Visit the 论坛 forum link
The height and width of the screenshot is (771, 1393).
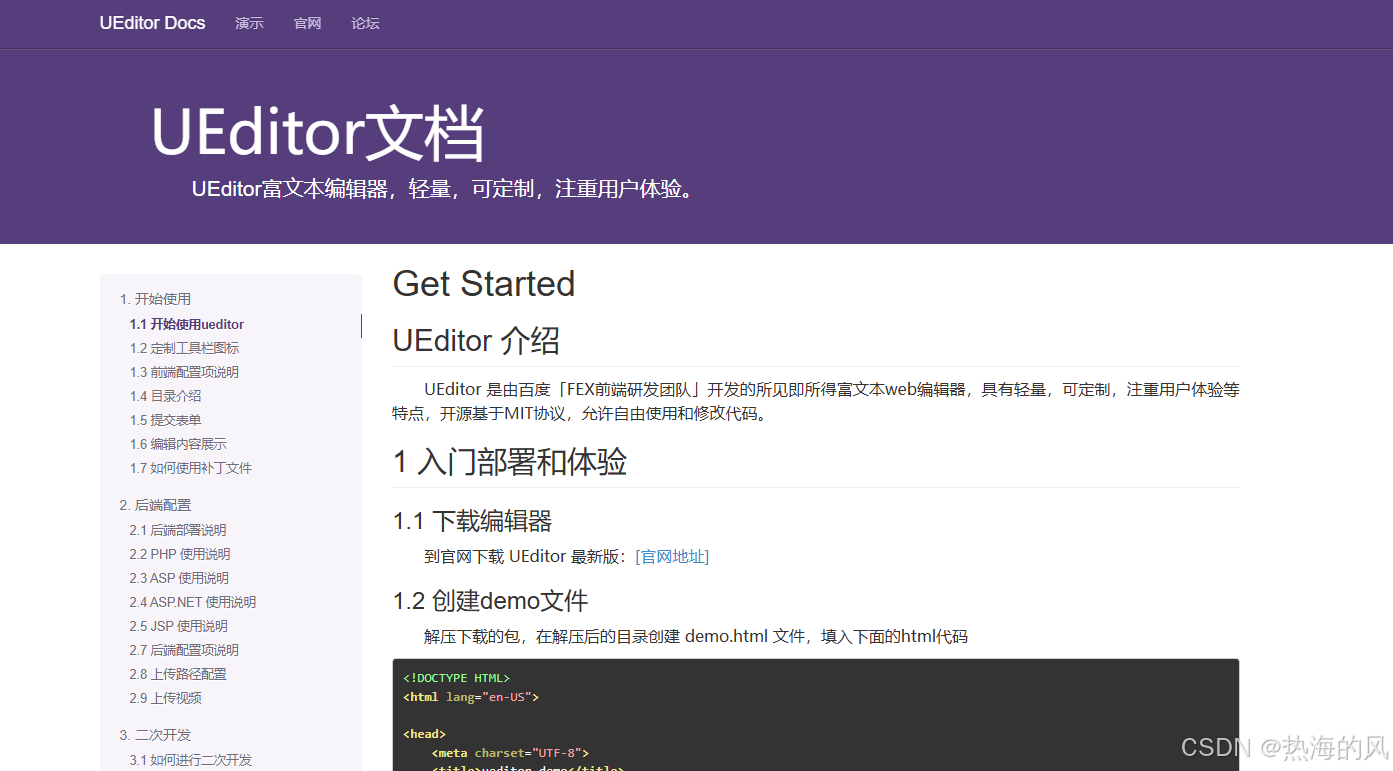point(365,23)
